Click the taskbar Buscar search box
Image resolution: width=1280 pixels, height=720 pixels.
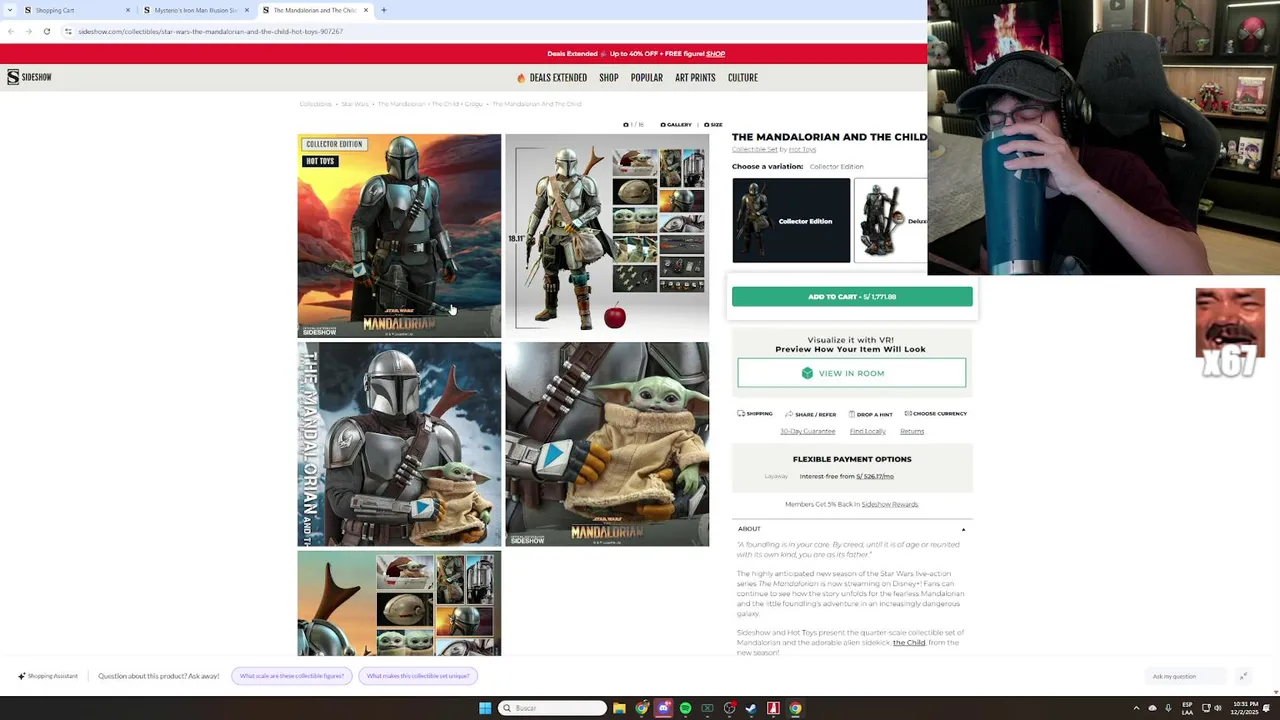tap(553, 708)
